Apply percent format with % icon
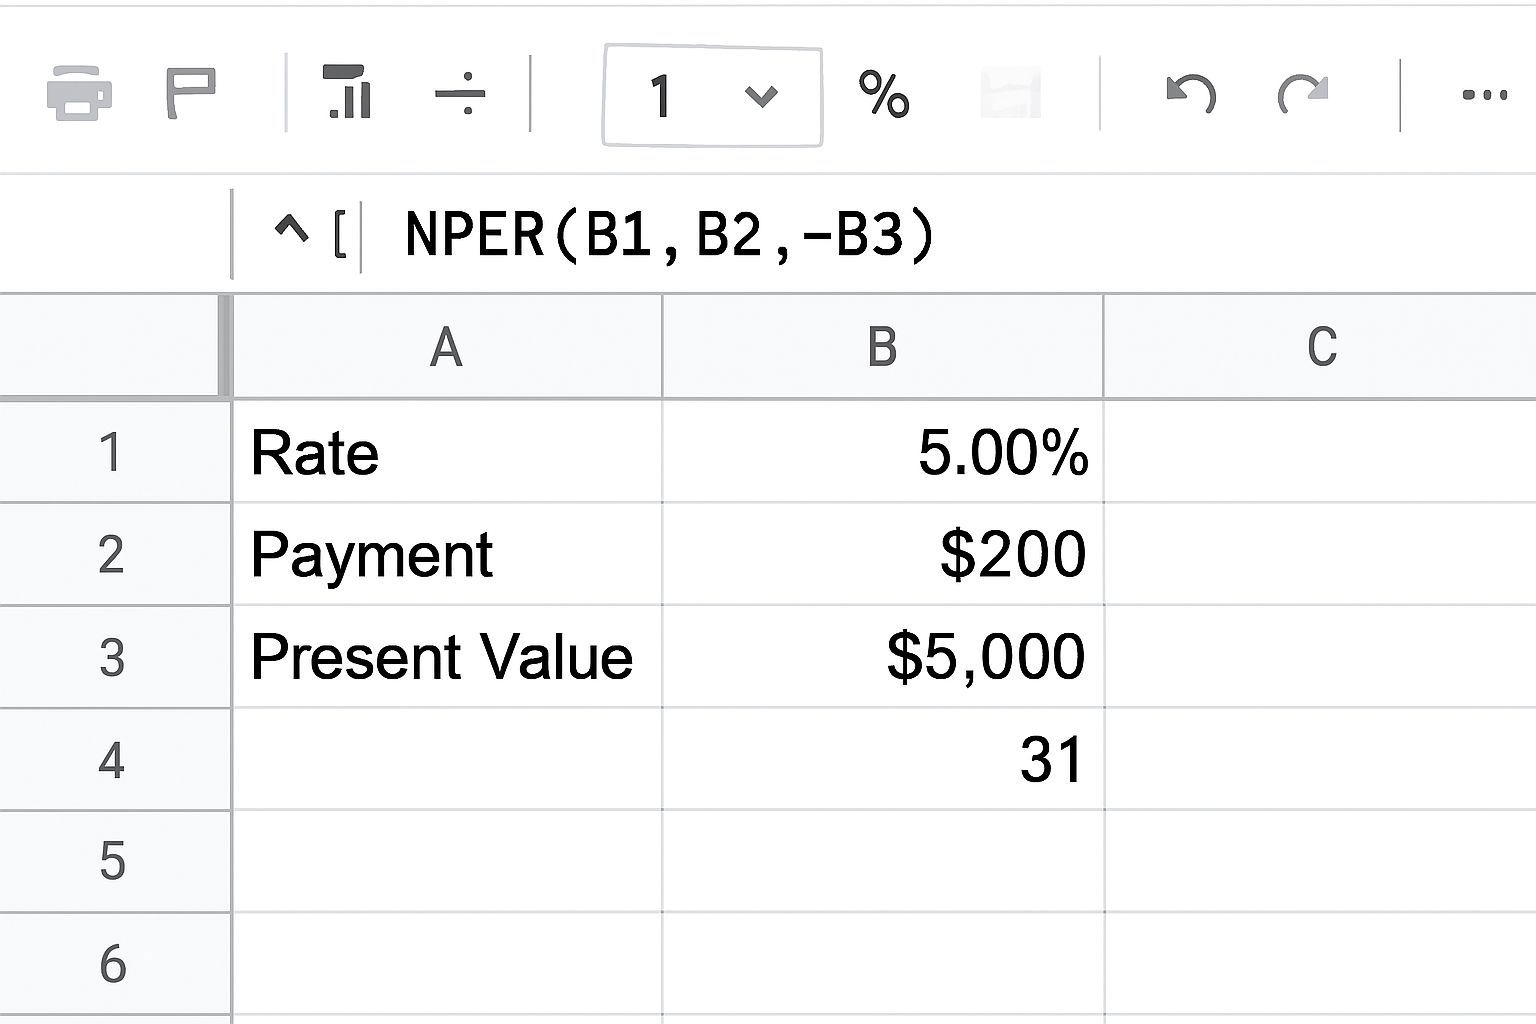This screenshot has width=1536, height=1024. (883, 95)
